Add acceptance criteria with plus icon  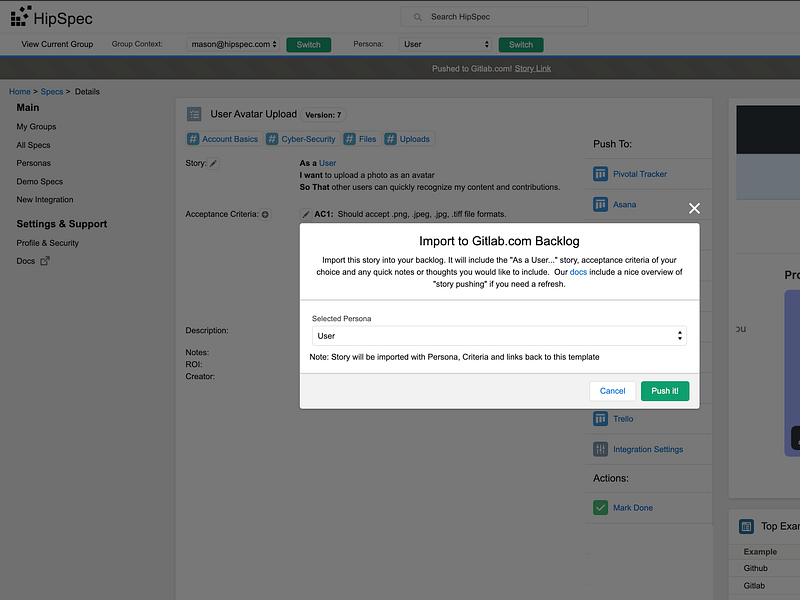coord(265,214)
